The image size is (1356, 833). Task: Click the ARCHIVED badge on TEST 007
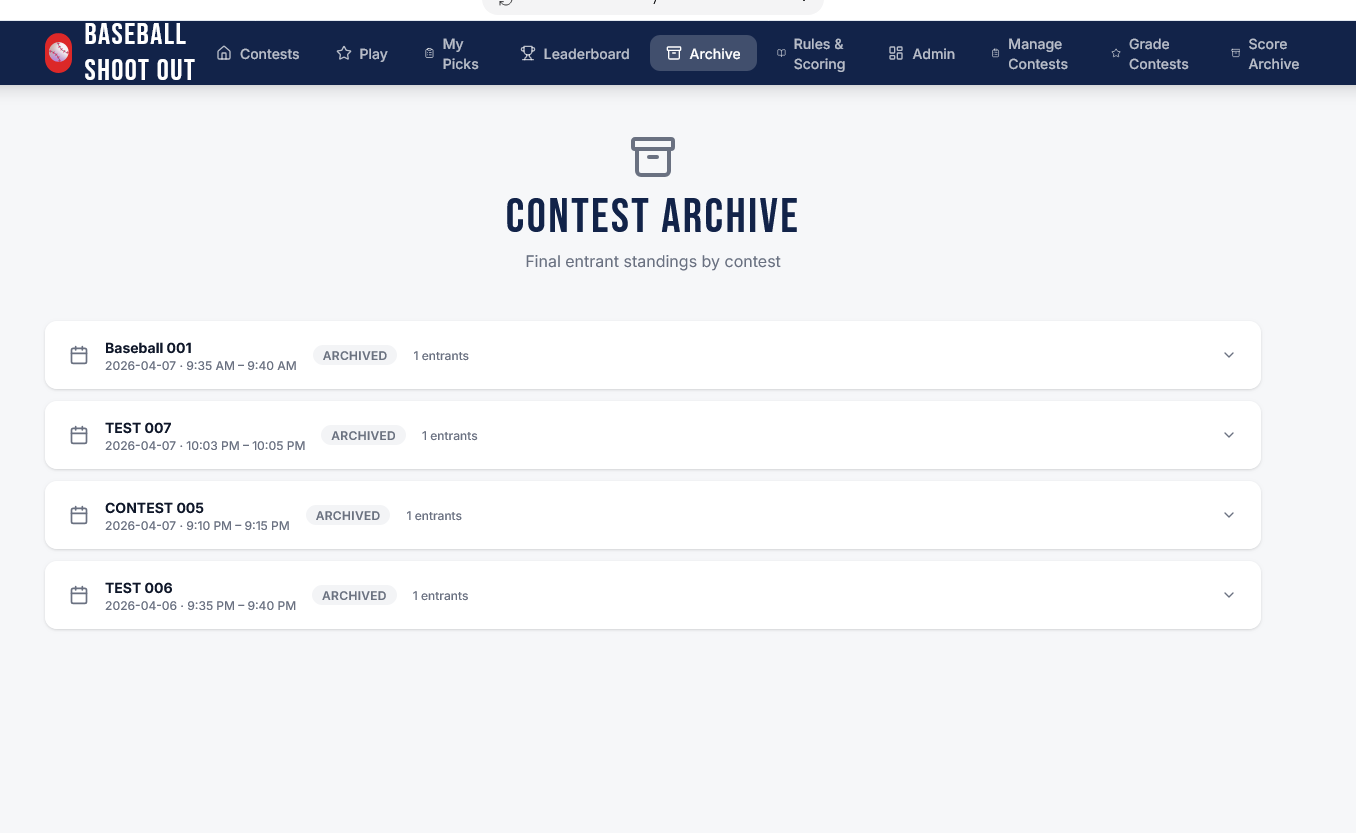pyautogui.click(x=363, y=435)
